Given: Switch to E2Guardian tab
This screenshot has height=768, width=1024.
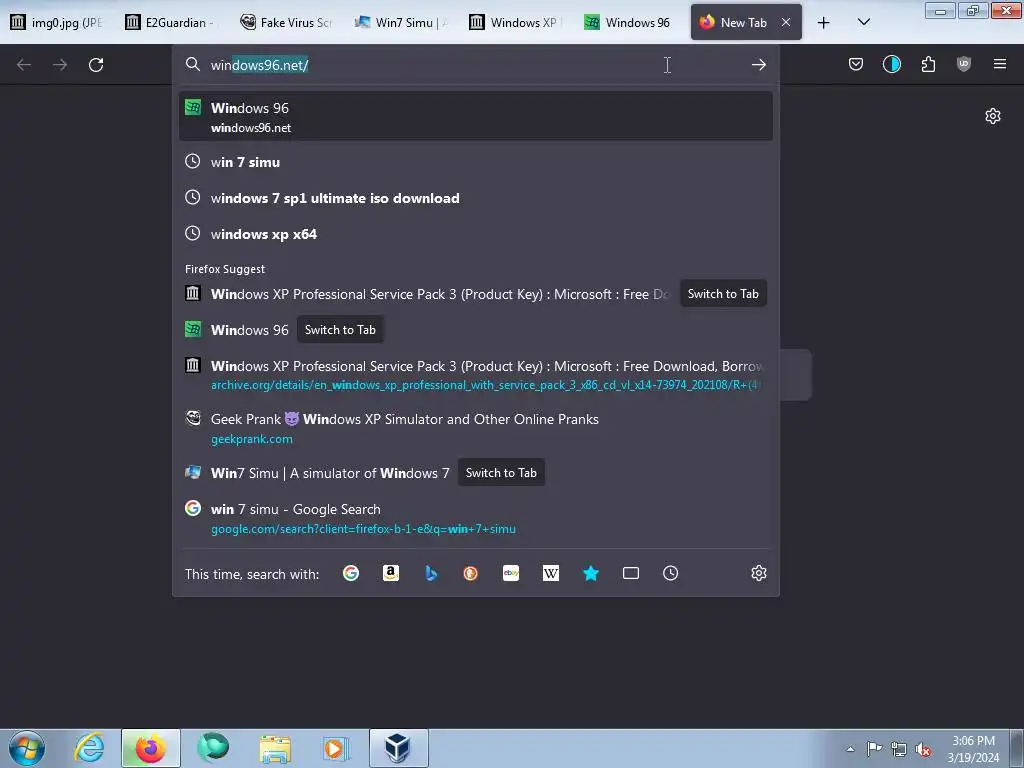Looking at the screenshot, I should 172,22.
